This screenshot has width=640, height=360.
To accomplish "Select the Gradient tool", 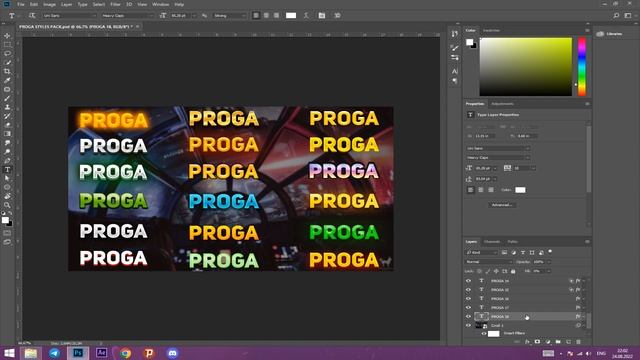I will 7,134.
